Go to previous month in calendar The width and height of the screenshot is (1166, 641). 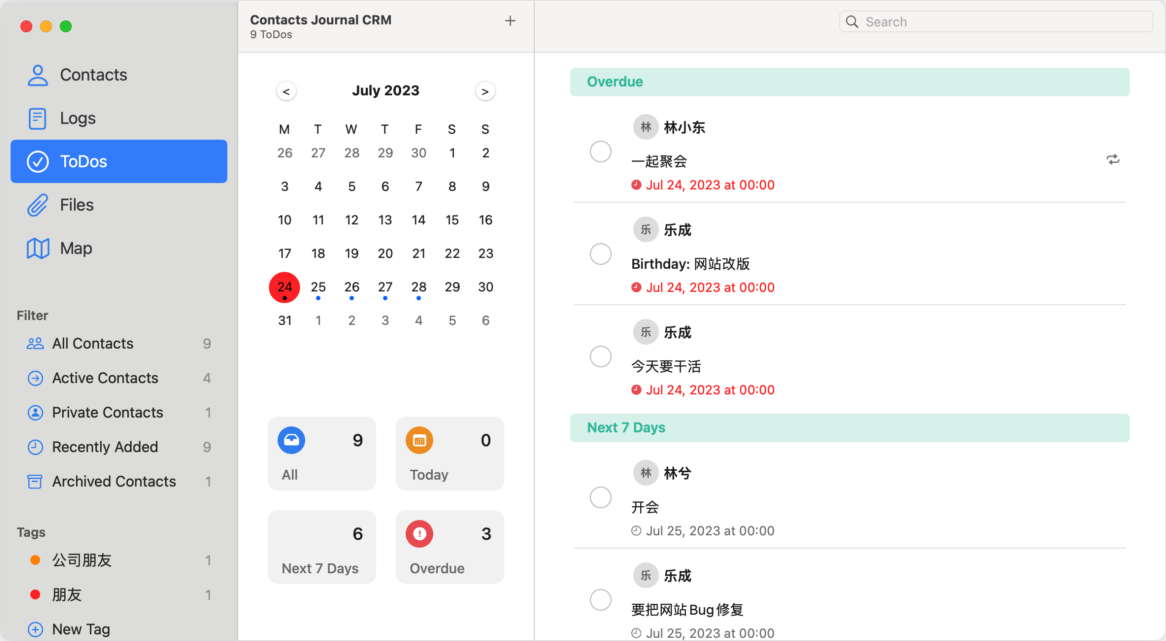tap(286, 91)
